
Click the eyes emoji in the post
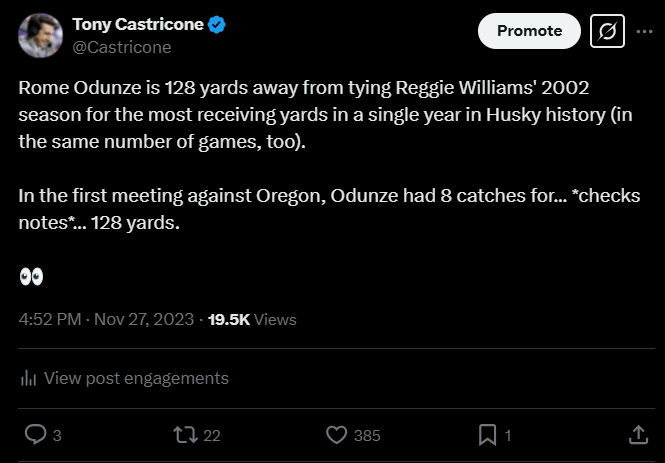[x=31, y=276]
